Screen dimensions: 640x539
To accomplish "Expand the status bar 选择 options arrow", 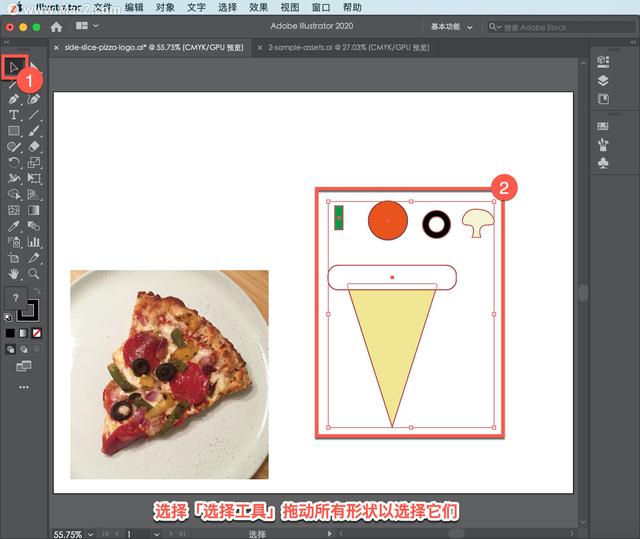I will pyautogui.click(x=329, y=534).
